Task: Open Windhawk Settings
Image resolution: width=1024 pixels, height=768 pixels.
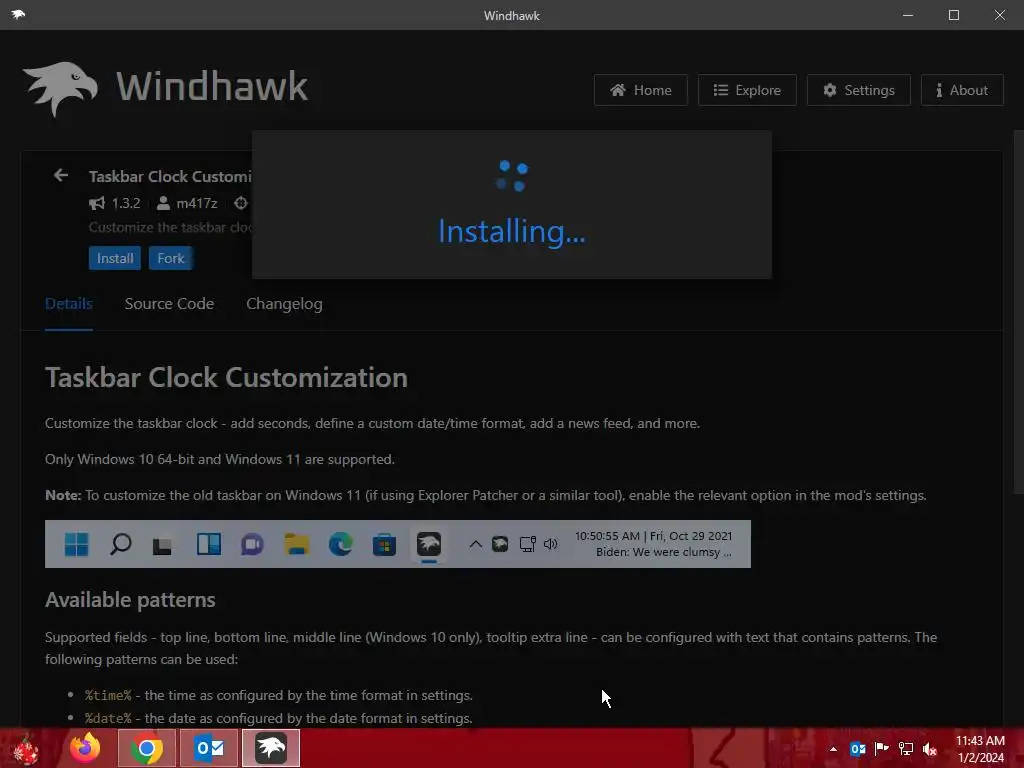Action: (x=859, y=90)
